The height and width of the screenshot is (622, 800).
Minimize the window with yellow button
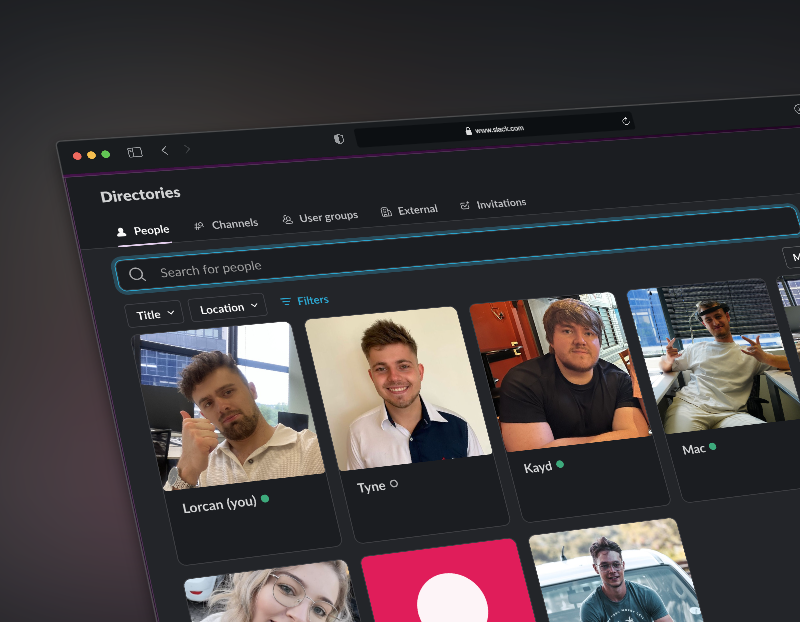click(91, 155)
